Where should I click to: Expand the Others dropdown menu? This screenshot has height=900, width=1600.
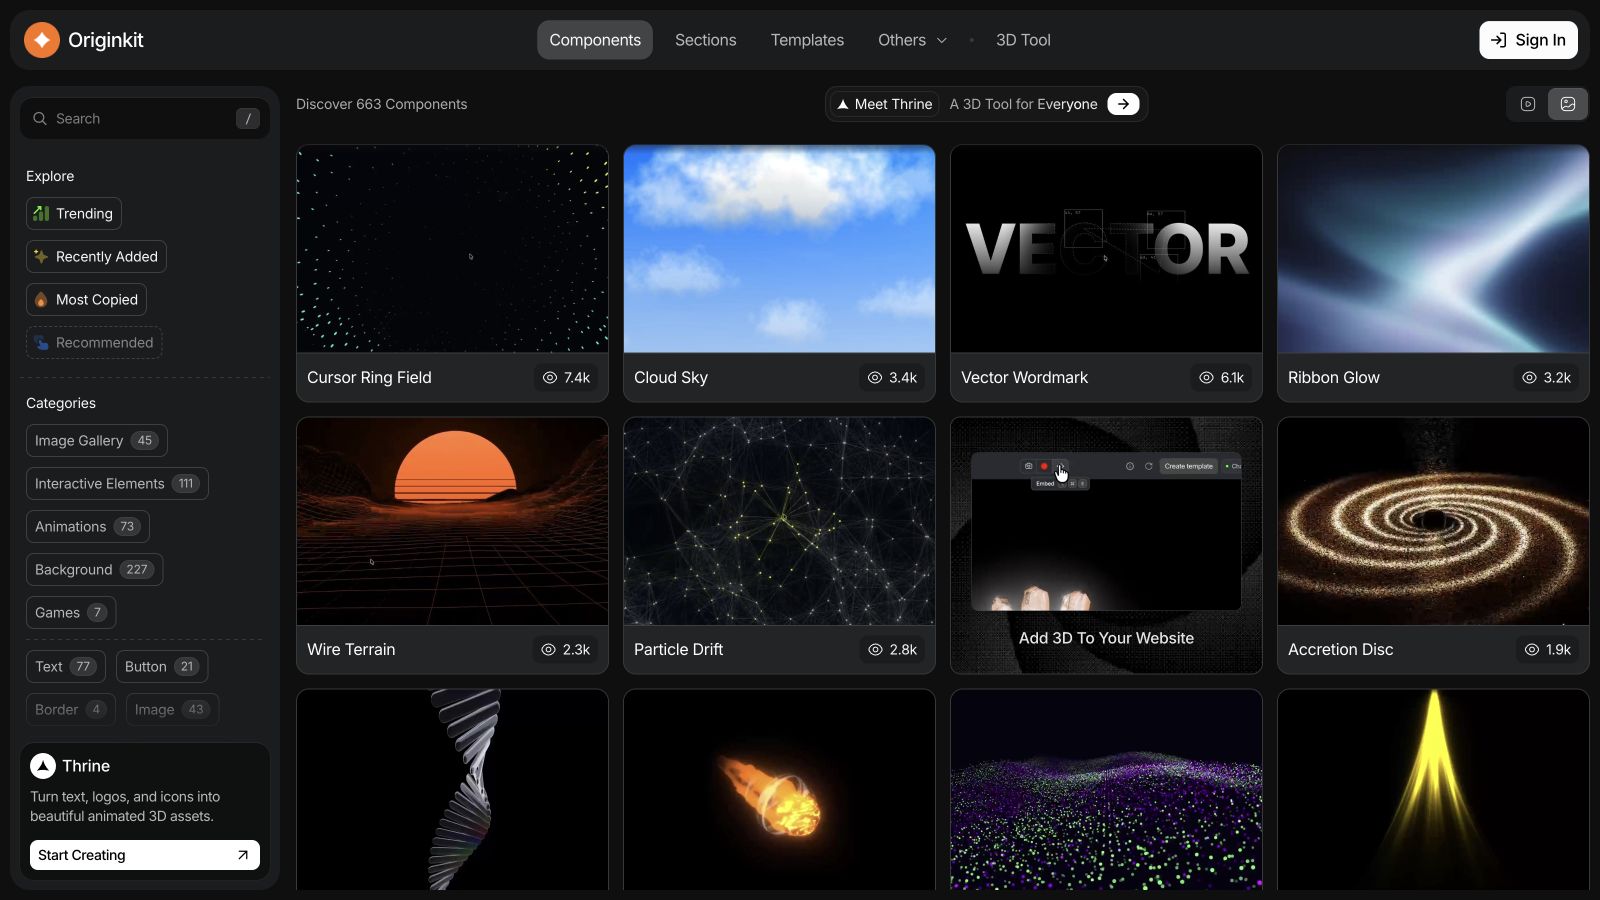coord(912,40)
